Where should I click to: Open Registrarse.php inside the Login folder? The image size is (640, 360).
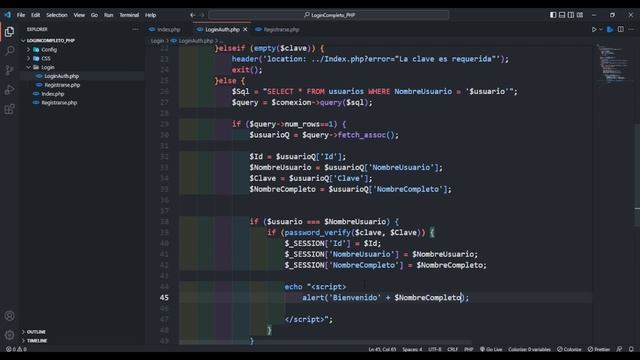62,85
